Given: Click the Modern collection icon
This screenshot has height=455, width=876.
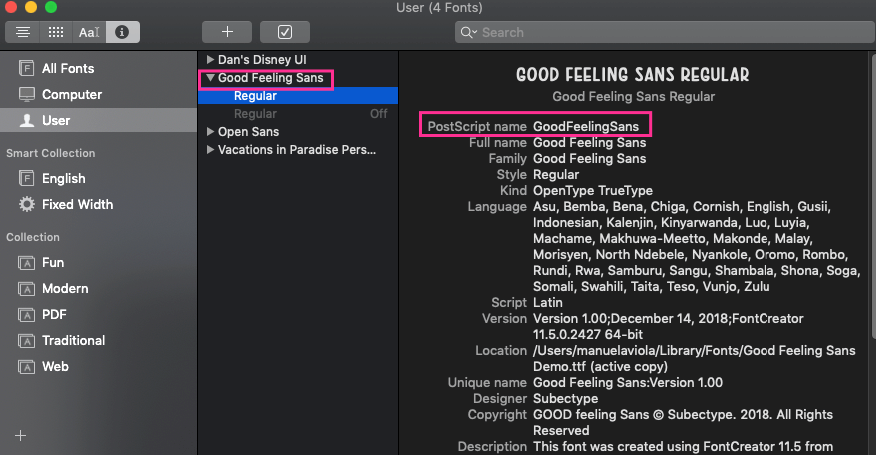Looking at the screenshot, I should pyautogui.click(x=26, y=288).
